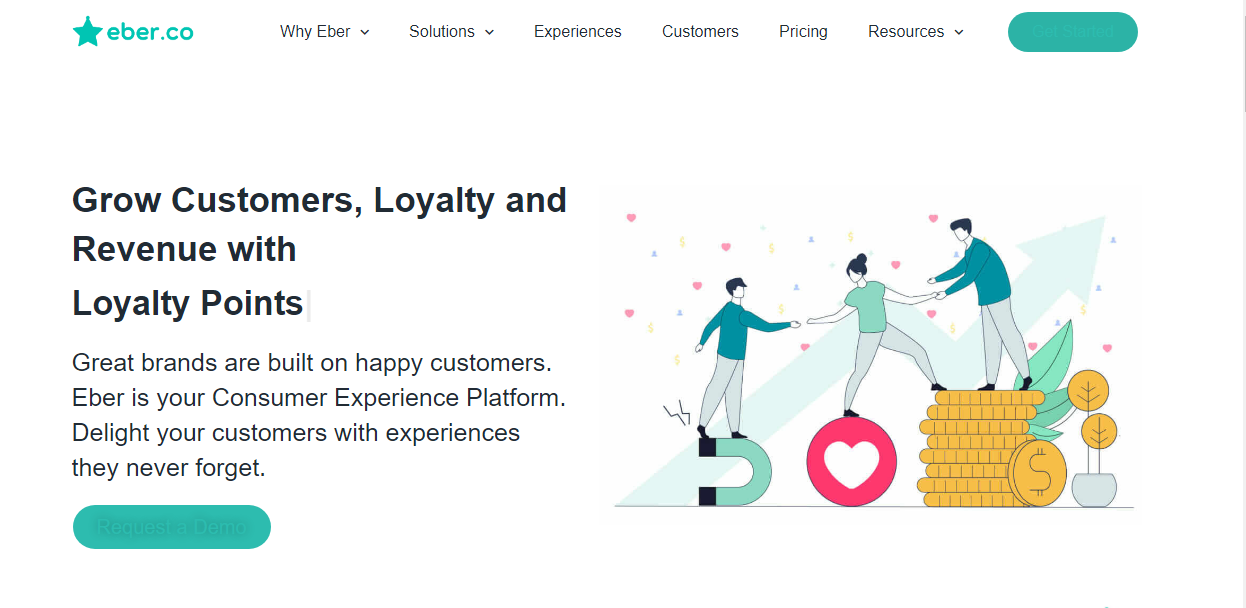
Task: Expand the Why Eber chevron
Action: pos(365,32)
